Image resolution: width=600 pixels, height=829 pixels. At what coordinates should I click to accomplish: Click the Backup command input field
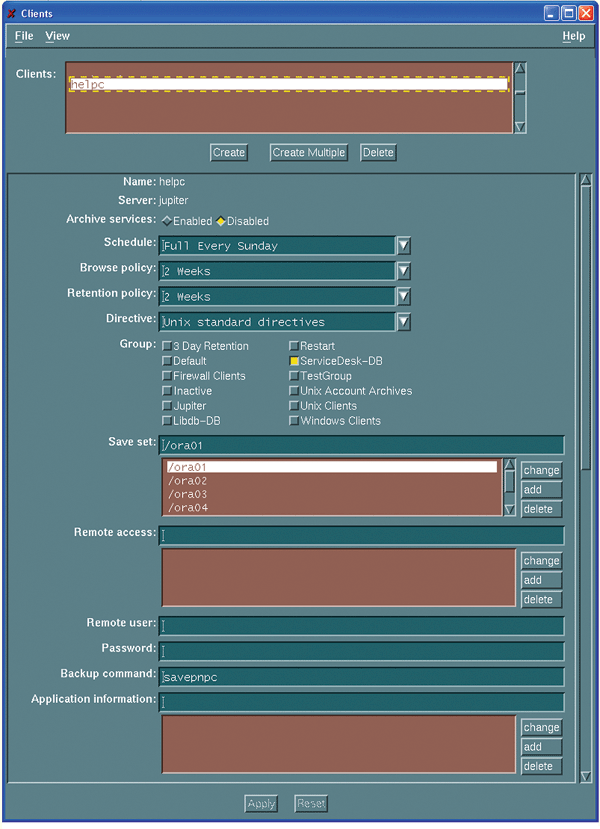(362, 677)
